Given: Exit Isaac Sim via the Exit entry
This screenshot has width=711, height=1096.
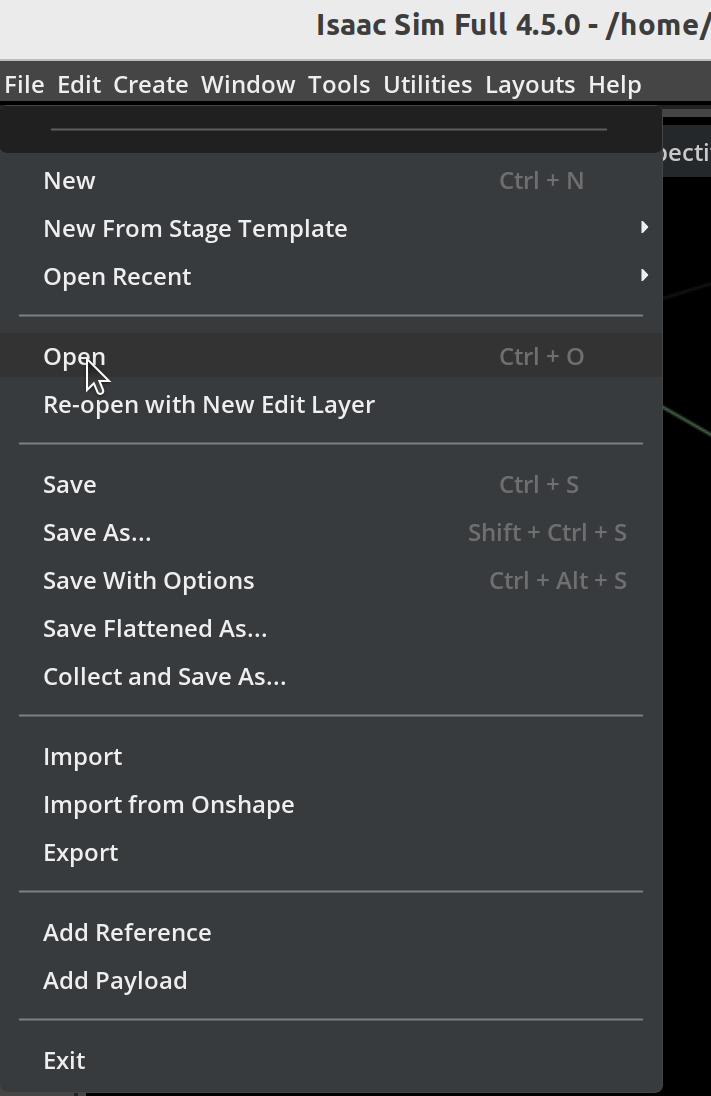Looking at the screenshot, I should tap(64, 1061).
